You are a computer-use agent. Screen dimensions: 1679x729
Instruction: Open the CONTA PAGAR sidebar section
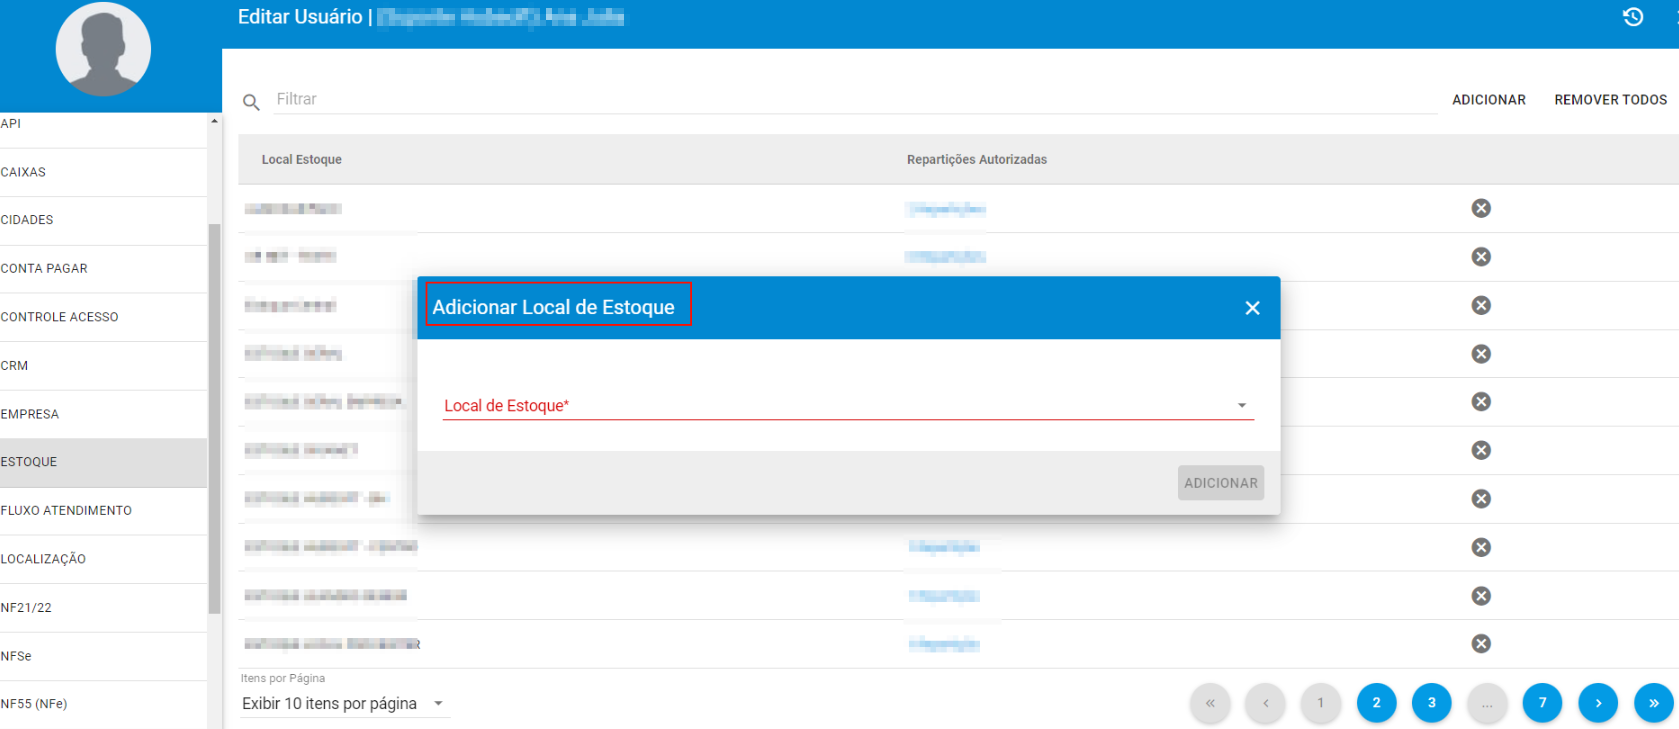(103, 269)
